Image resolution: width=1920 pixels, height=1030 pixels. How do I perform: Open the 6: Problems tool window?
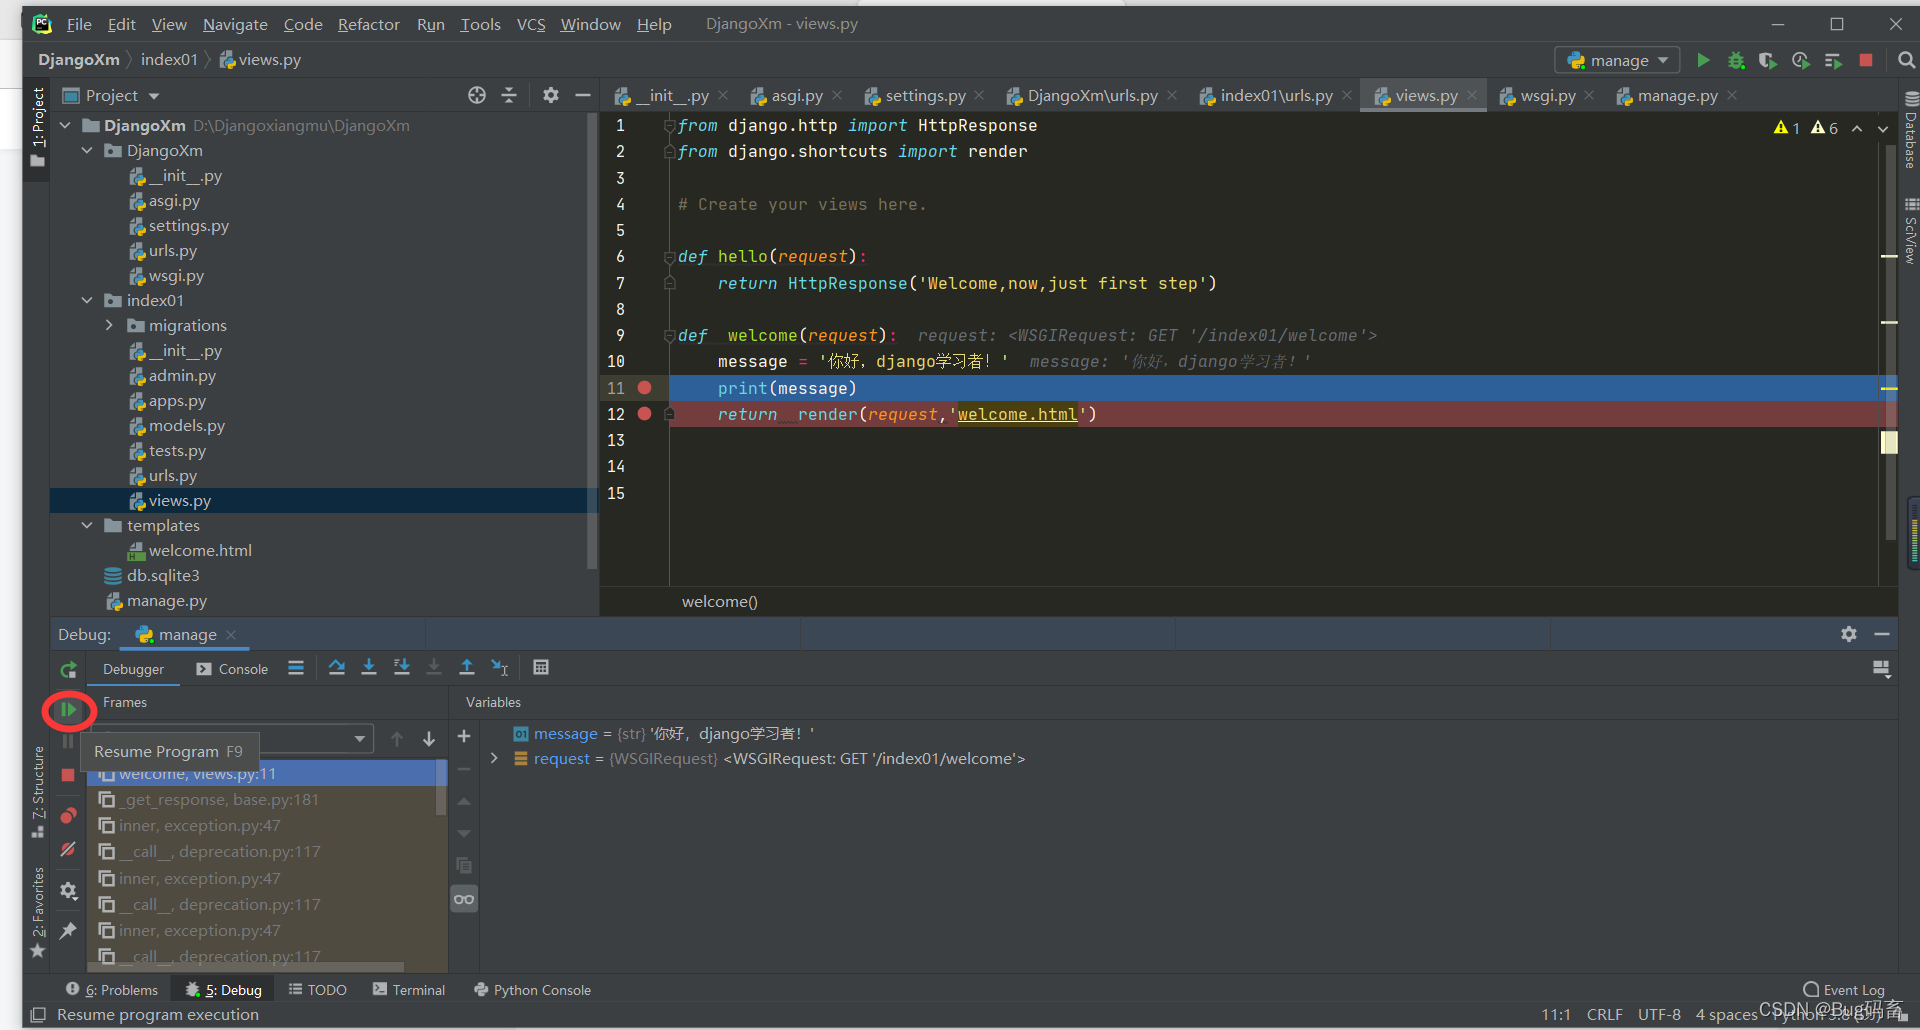(112, 990)
